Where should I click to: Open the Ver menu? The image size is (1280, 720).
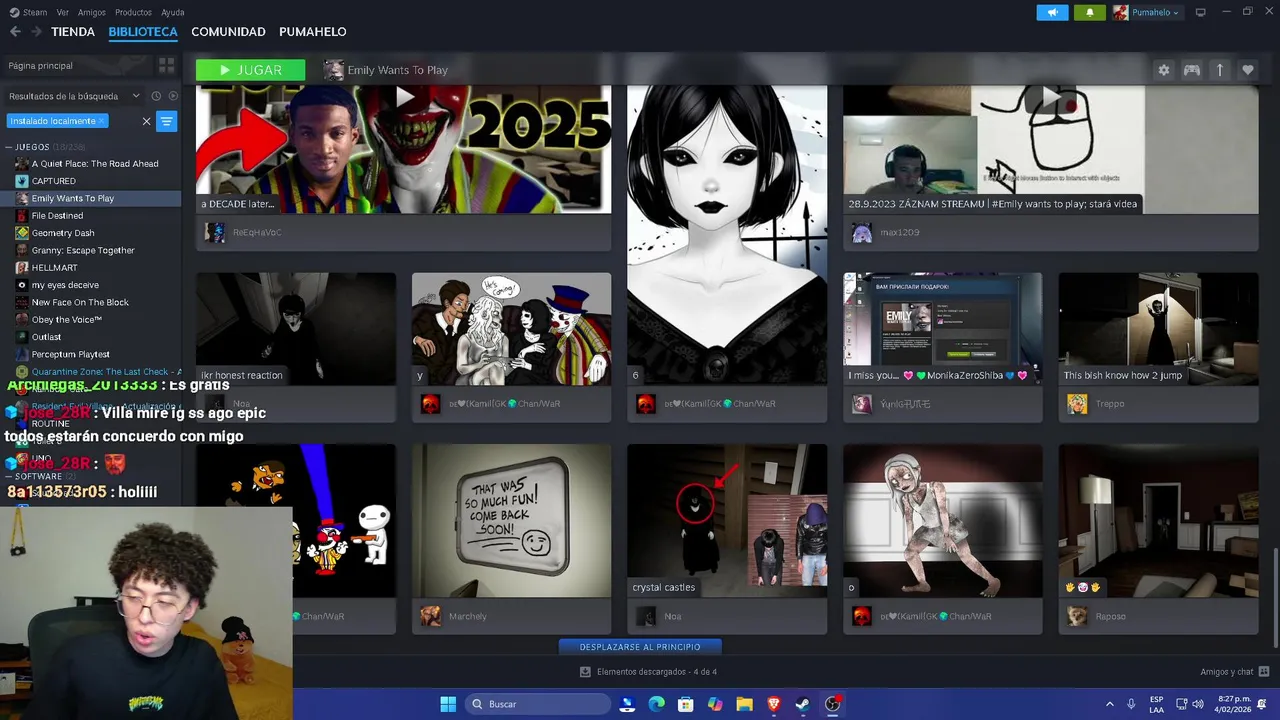point(63,12)
